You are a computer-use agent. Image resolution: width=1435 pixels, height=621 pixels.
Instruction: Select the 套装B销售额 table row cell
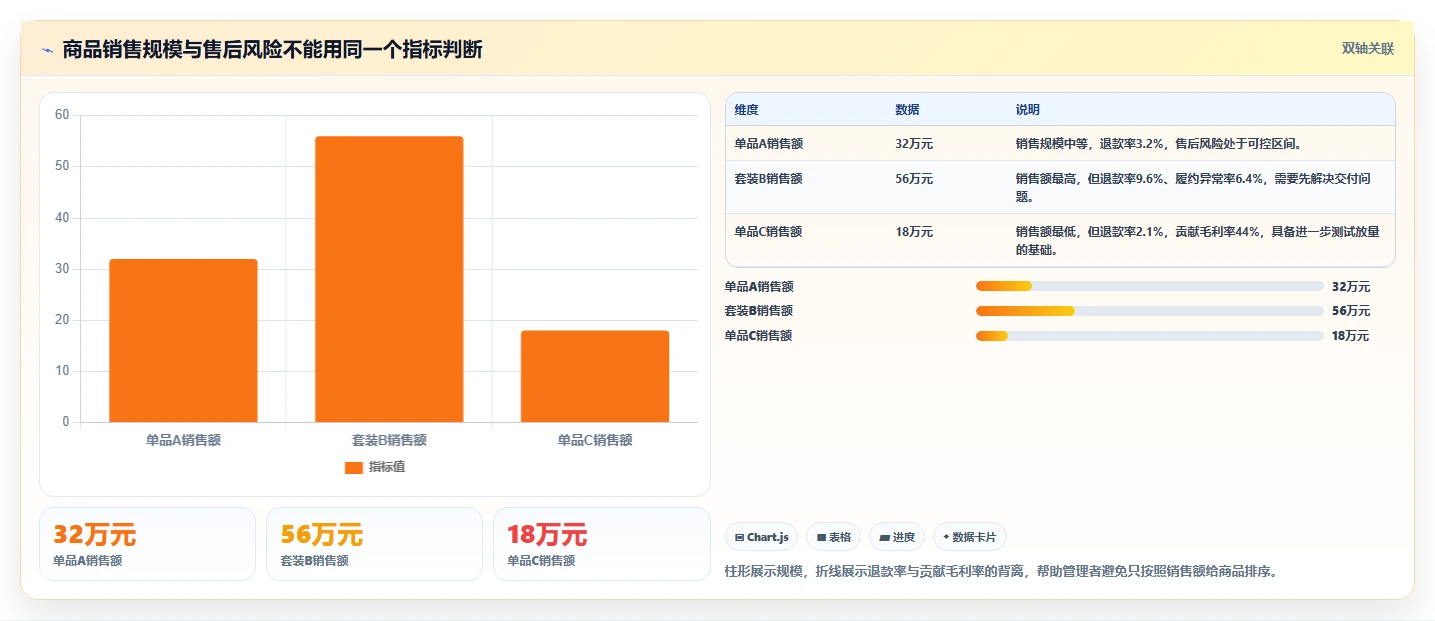pos(768,179)
